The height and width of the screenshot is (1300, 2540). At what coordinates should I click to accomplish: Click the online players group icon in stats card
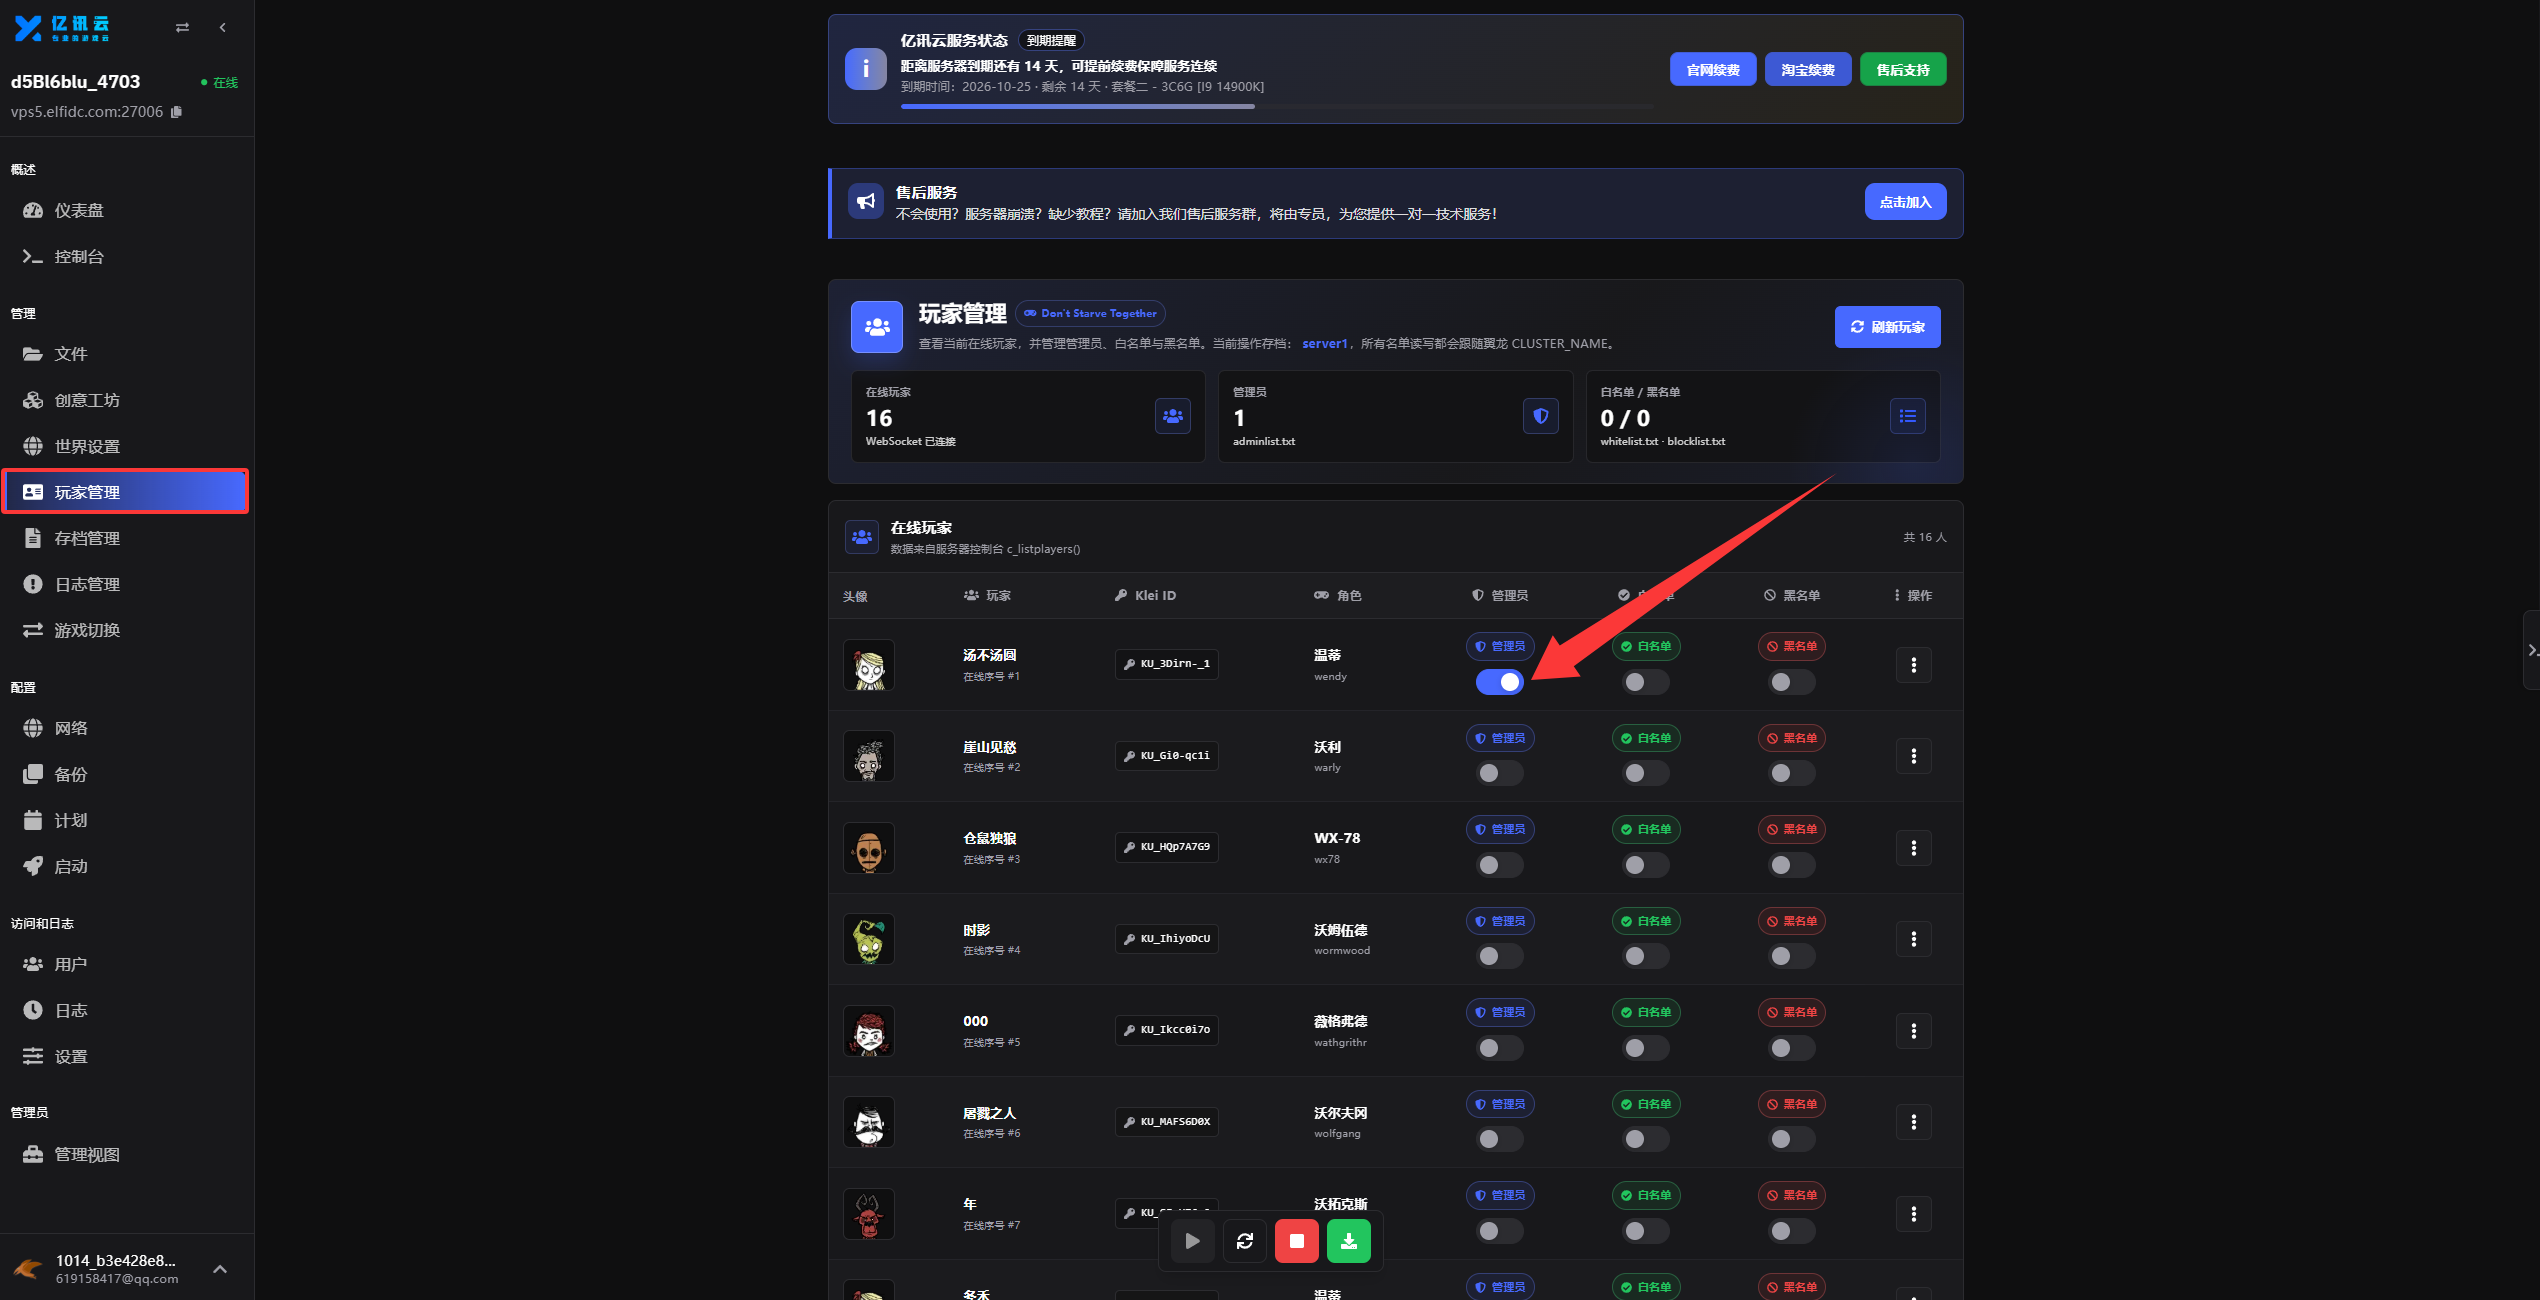[1172, 416]
